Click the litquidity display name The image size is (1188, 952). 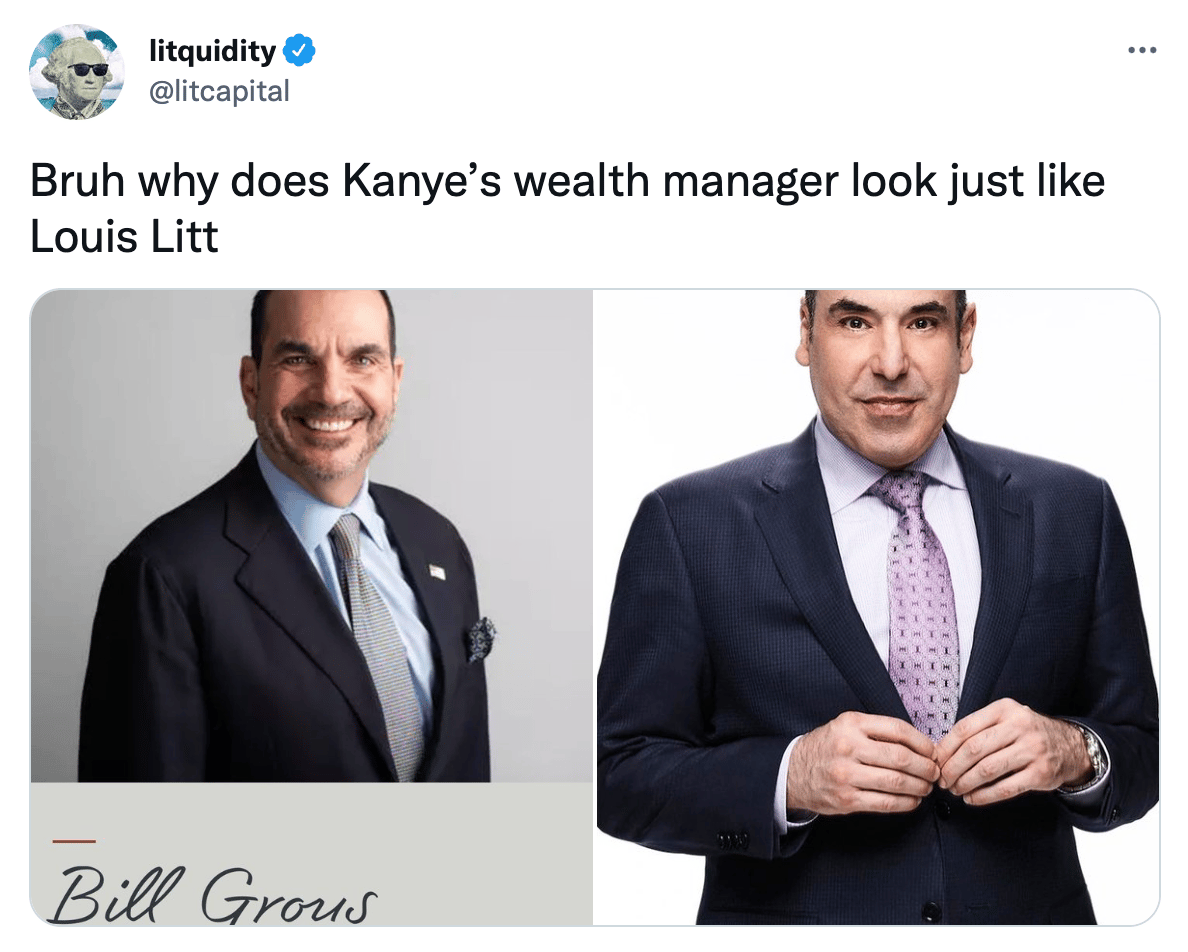pos(213,51)
